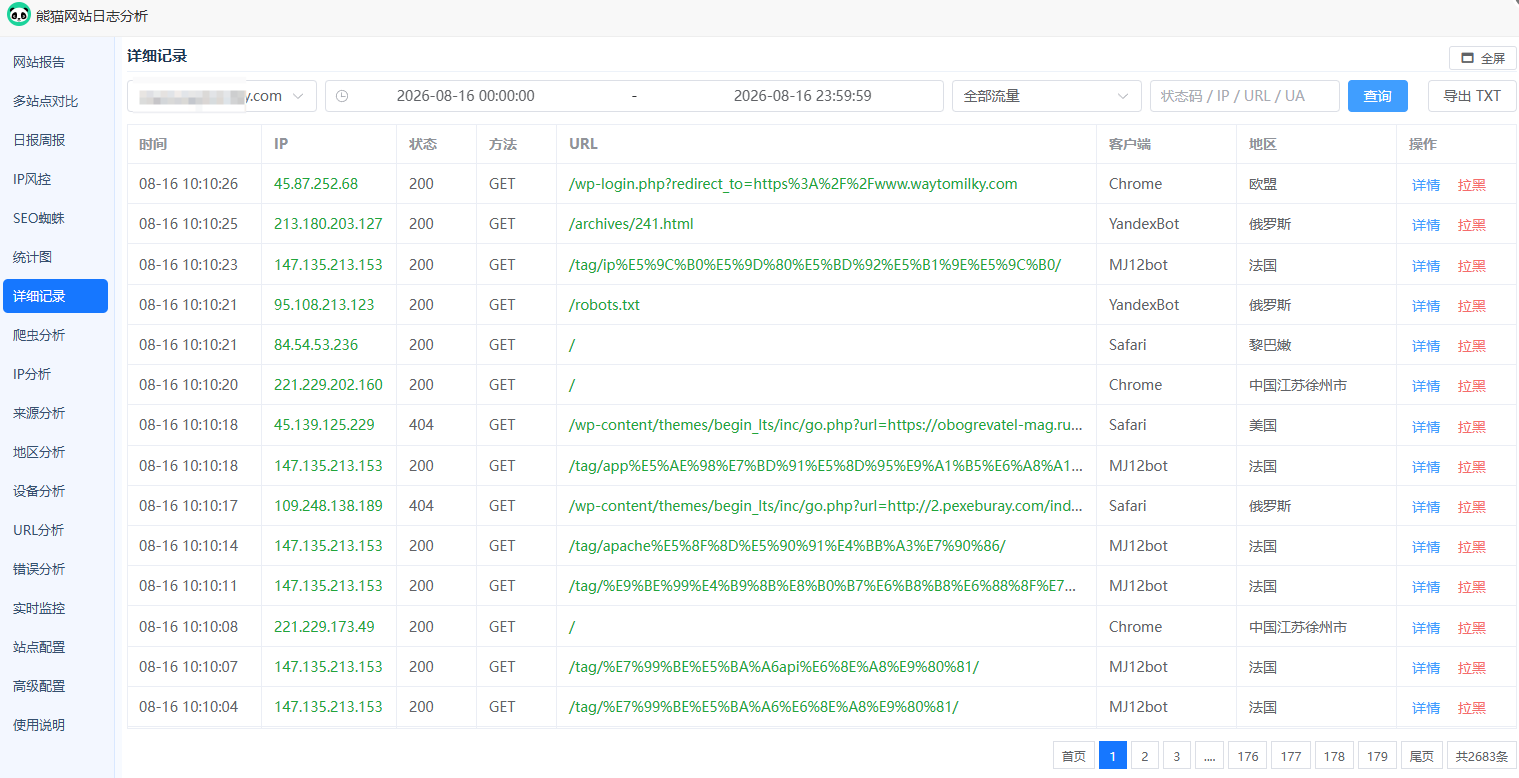
Task: Go to page 176 in pagination
Action: (x=1248, y=756)
